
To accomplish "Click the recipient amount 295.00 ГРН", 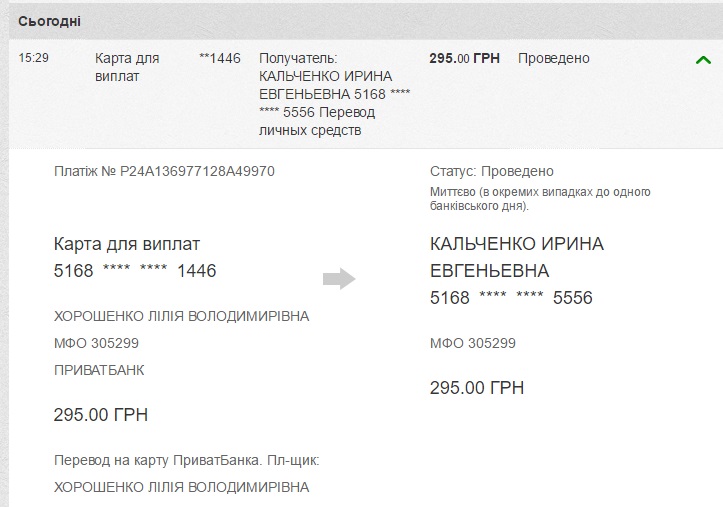I will click(x=477, y=388).
